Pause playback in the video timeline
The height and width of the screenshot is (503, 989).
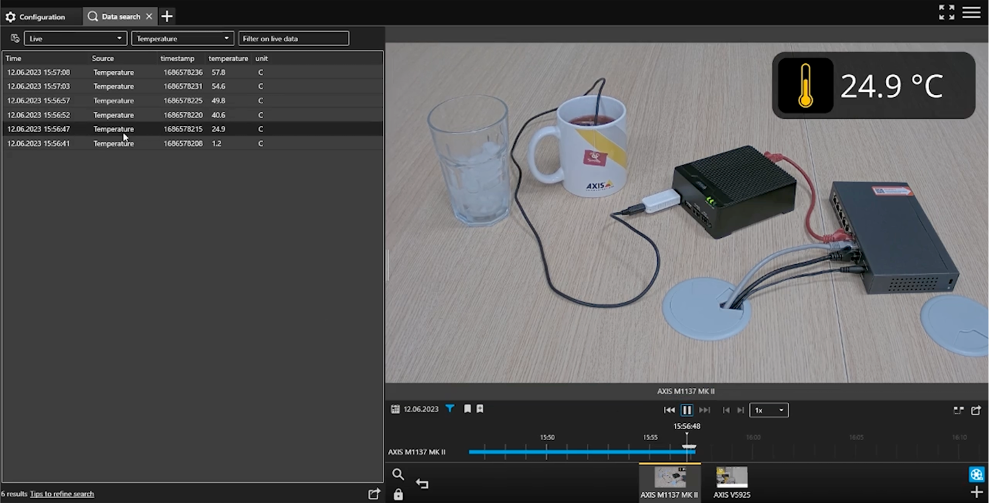tap(687, 410)
